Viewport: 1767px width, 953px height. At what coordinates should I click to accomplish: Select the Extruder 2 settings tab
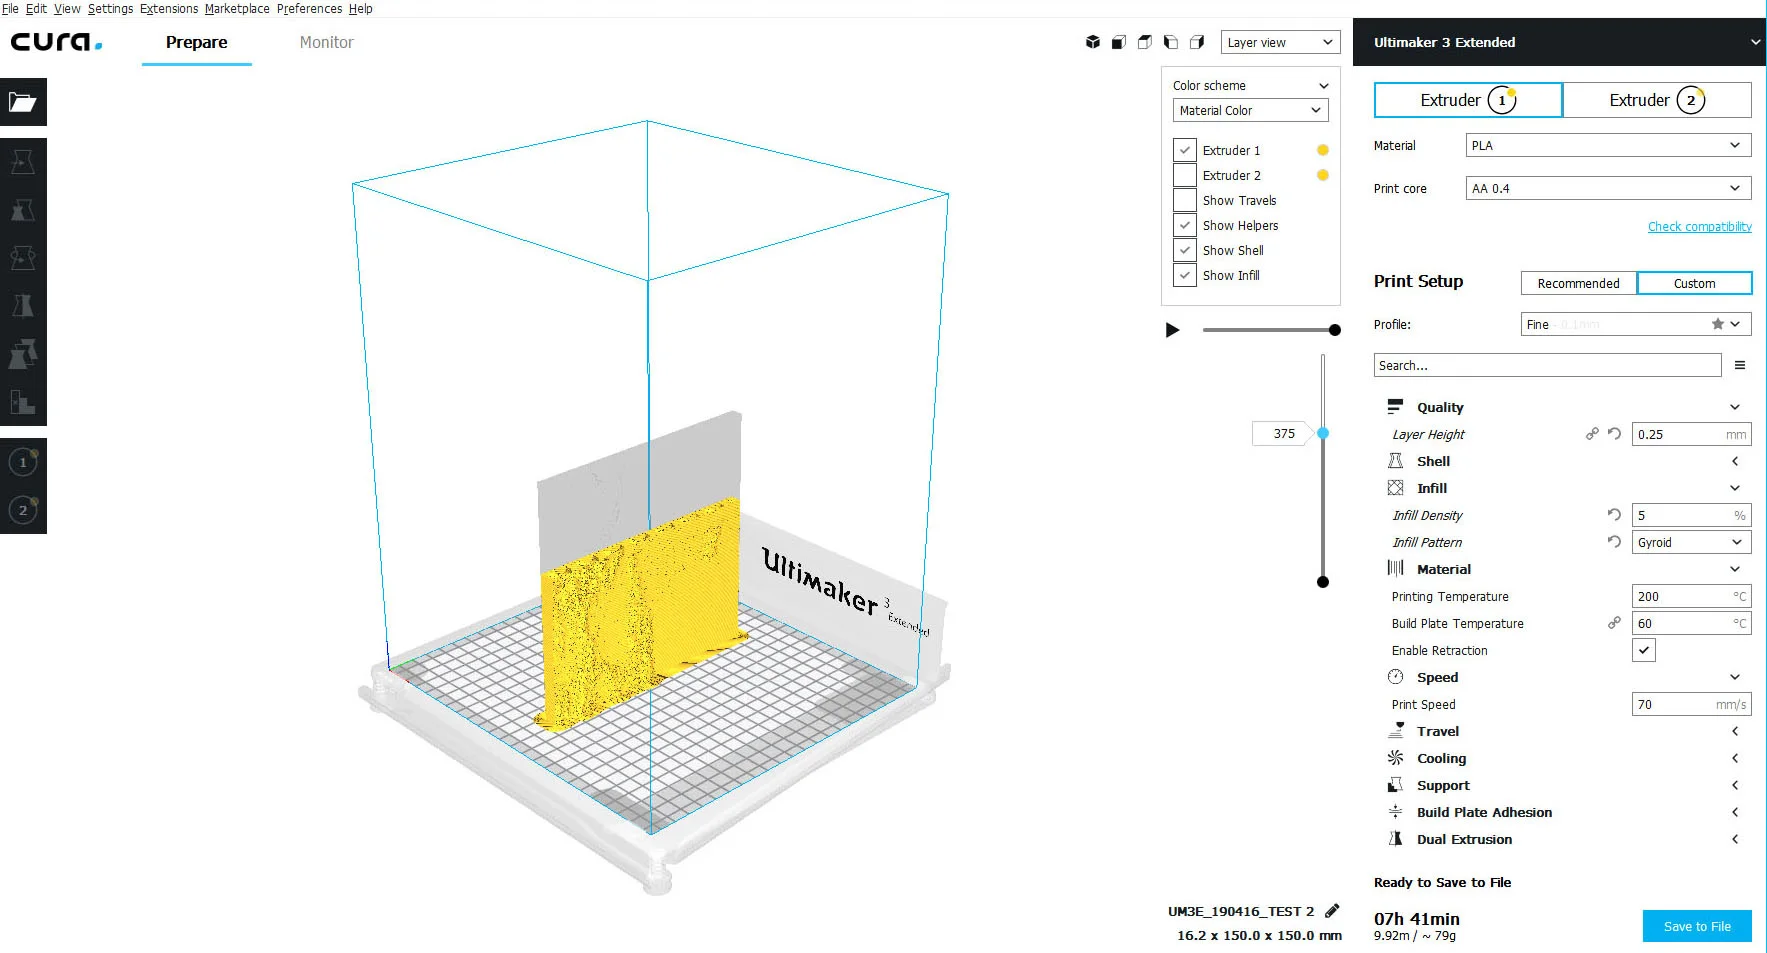[1657, 100]
